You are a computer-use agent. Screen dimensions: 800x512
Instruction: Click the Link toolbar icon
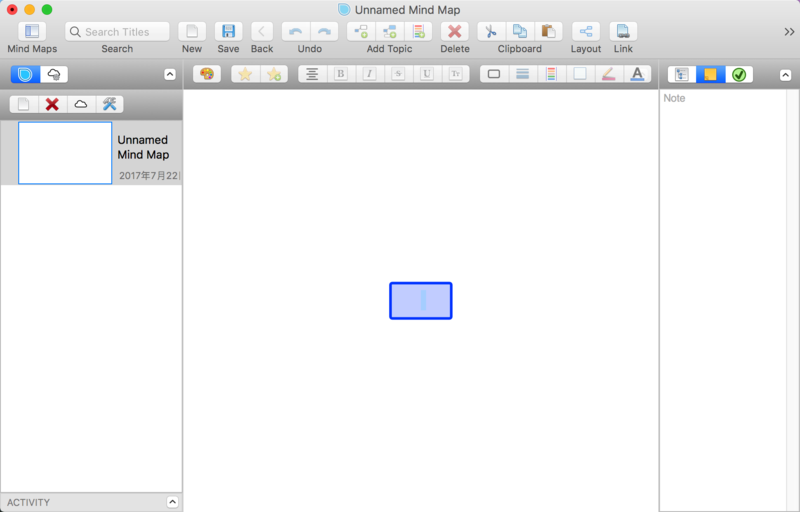623,32
